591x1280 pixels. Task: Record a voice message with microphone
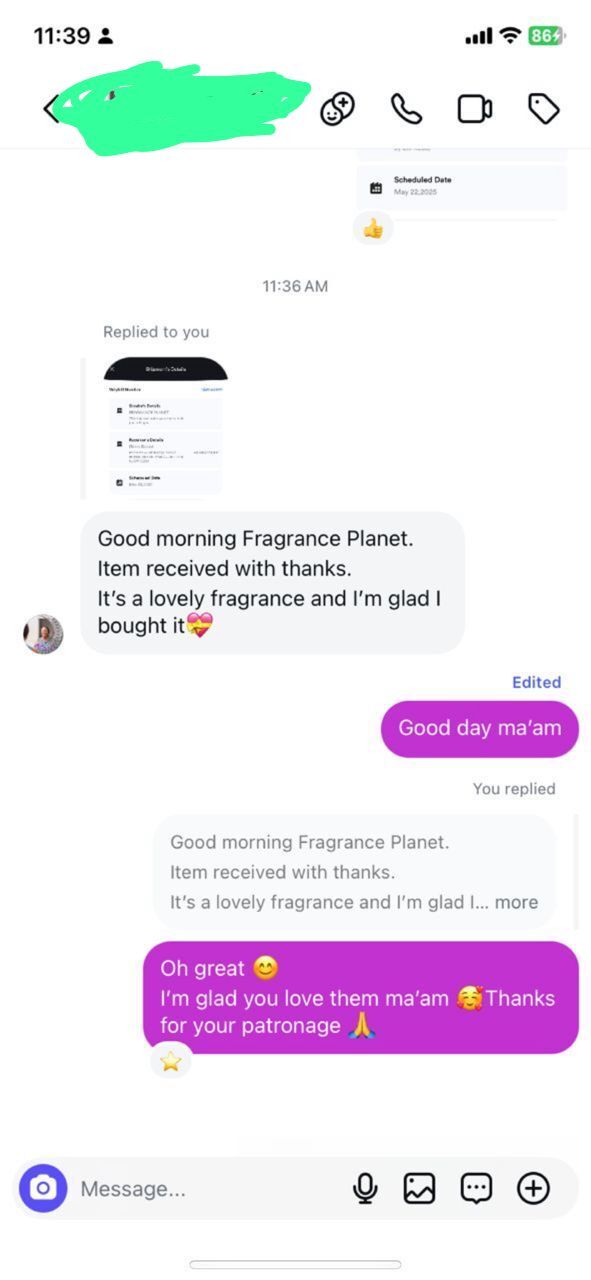[x=365, y=1188]
